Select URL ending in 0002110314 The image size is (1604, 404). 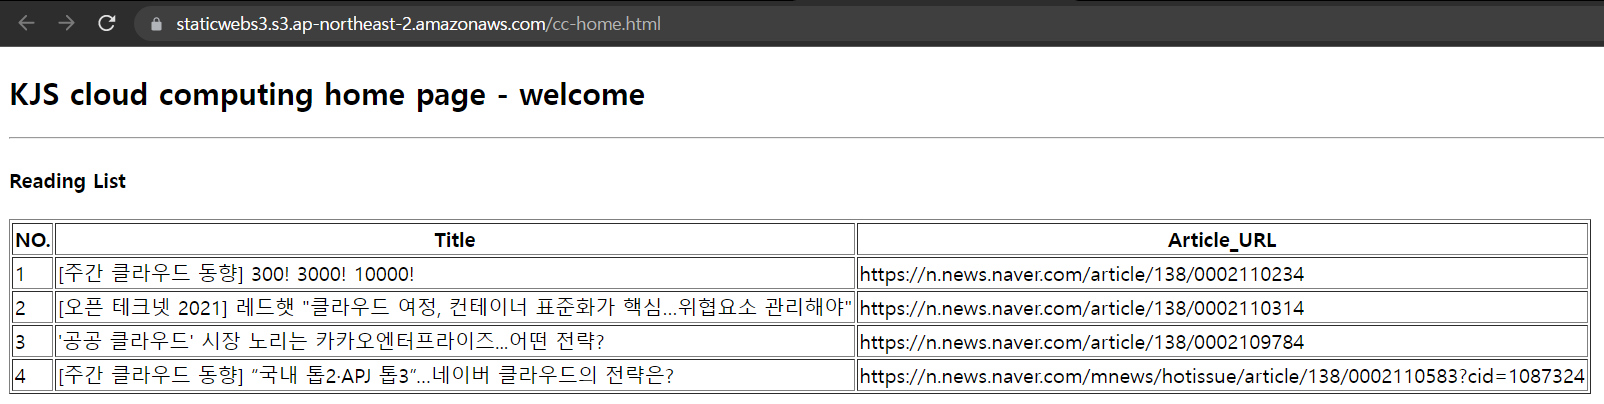click(1082, 308)
